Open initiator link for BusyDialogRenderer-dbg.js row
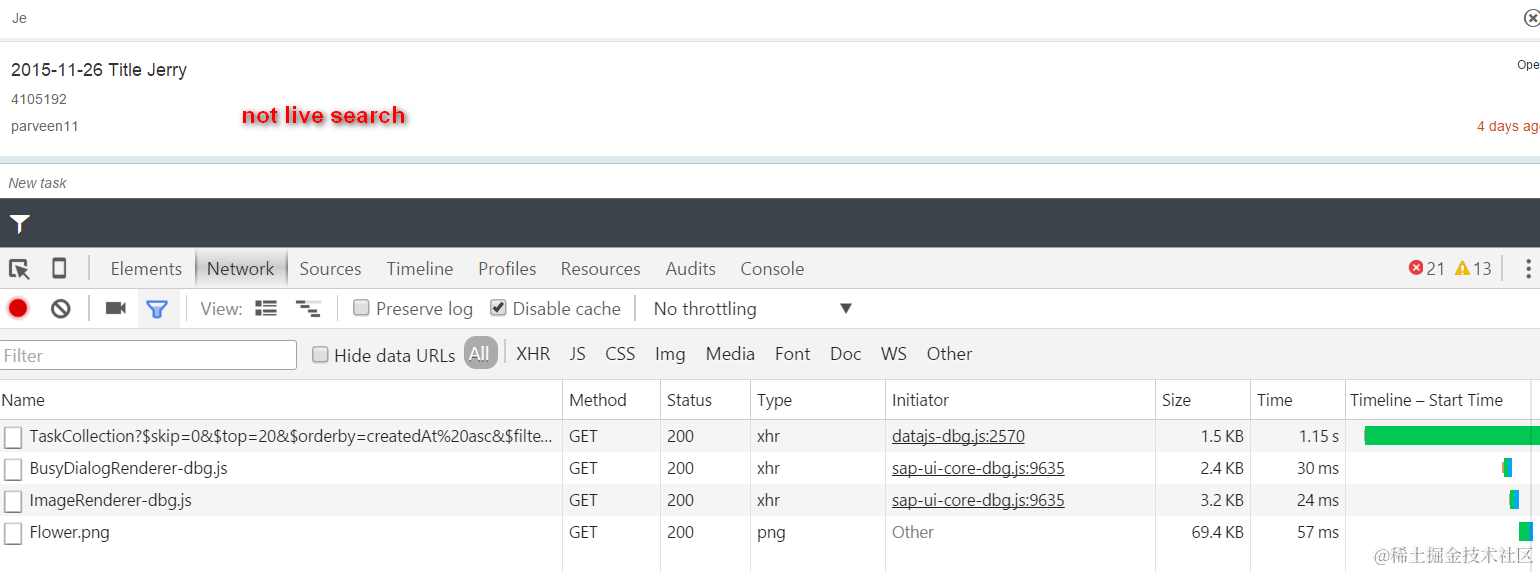 [x=978, y=468]
